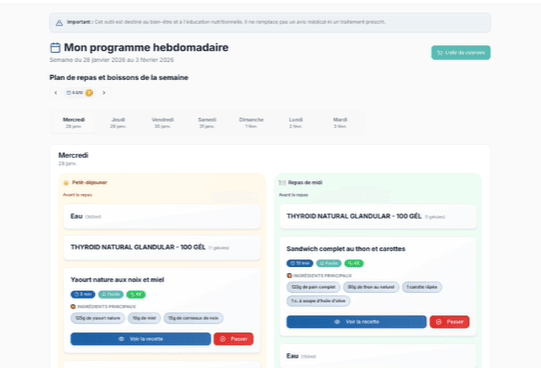Click the Yaourt nature aux noix et miel title
Screen dimensions: 541x368
coord(117,280)
